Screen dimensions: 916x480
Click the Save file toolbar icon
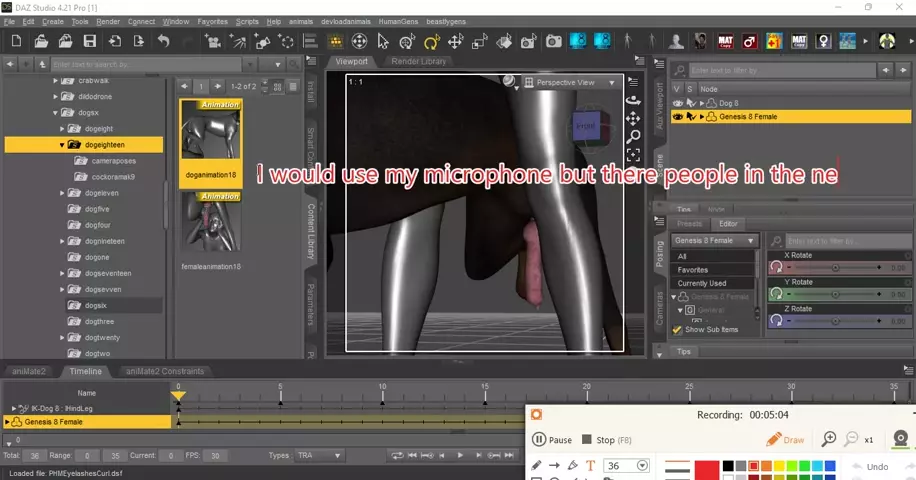click(90, 41)
